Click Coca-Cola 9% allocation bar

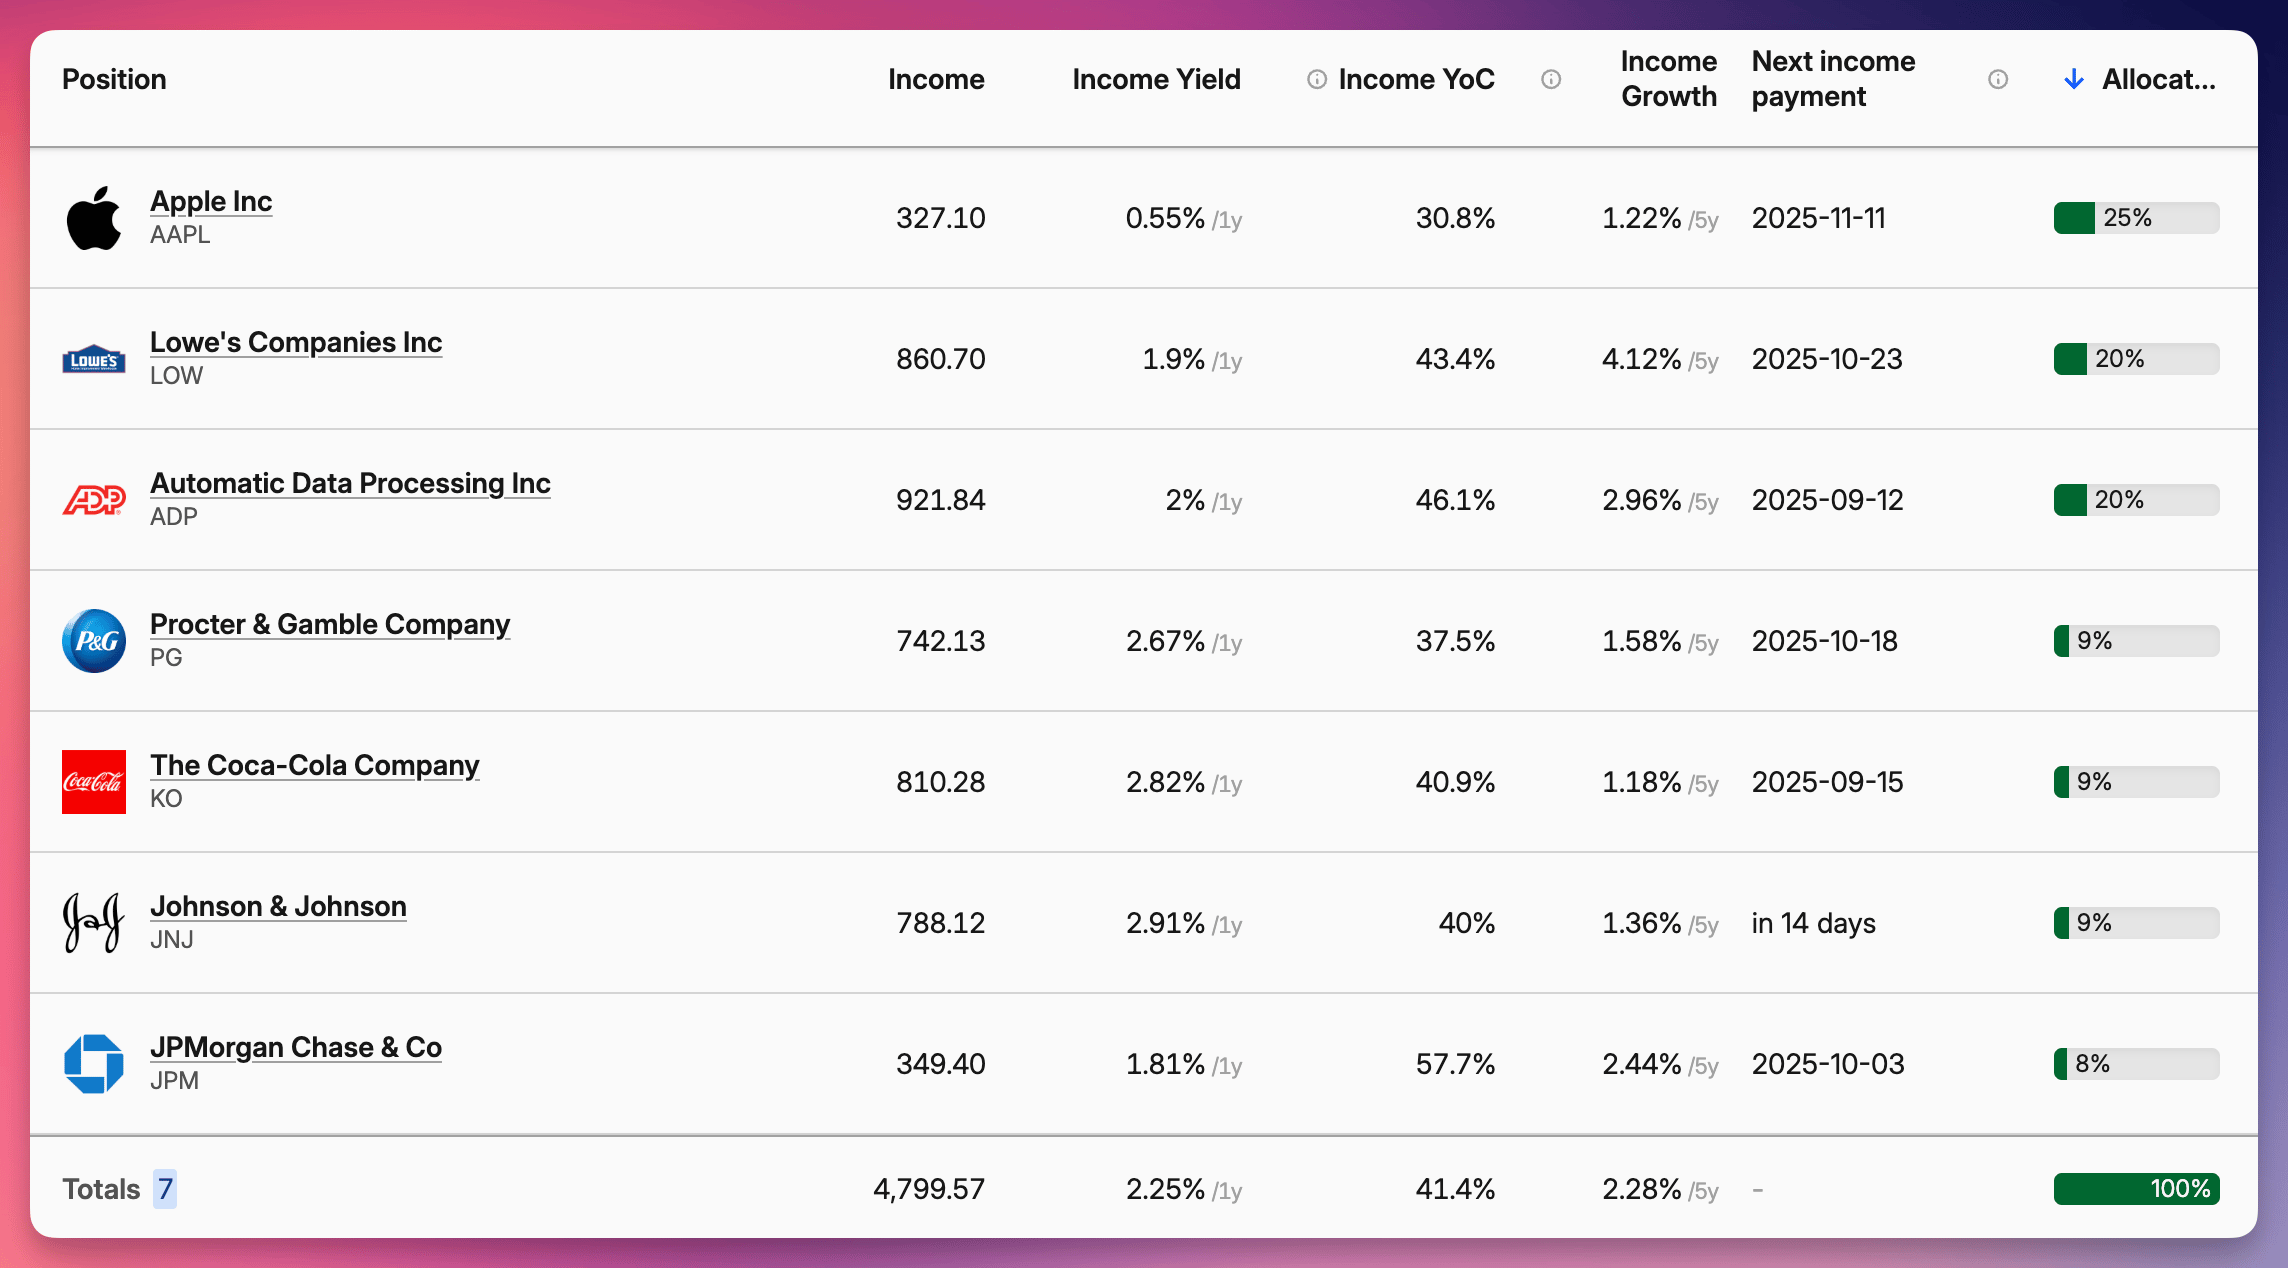coord(2137,782)
